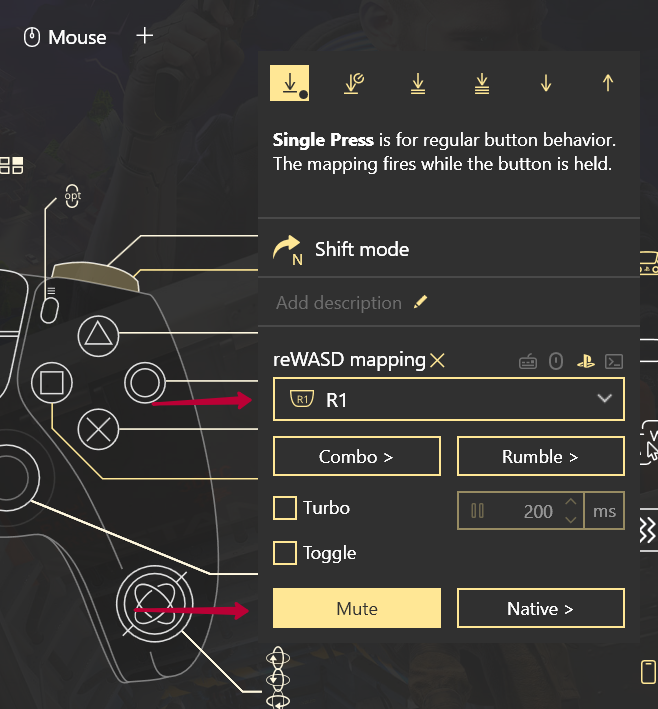Open the Native options
This screenshot has width=658, height=709.
click(x=540, y=608)
